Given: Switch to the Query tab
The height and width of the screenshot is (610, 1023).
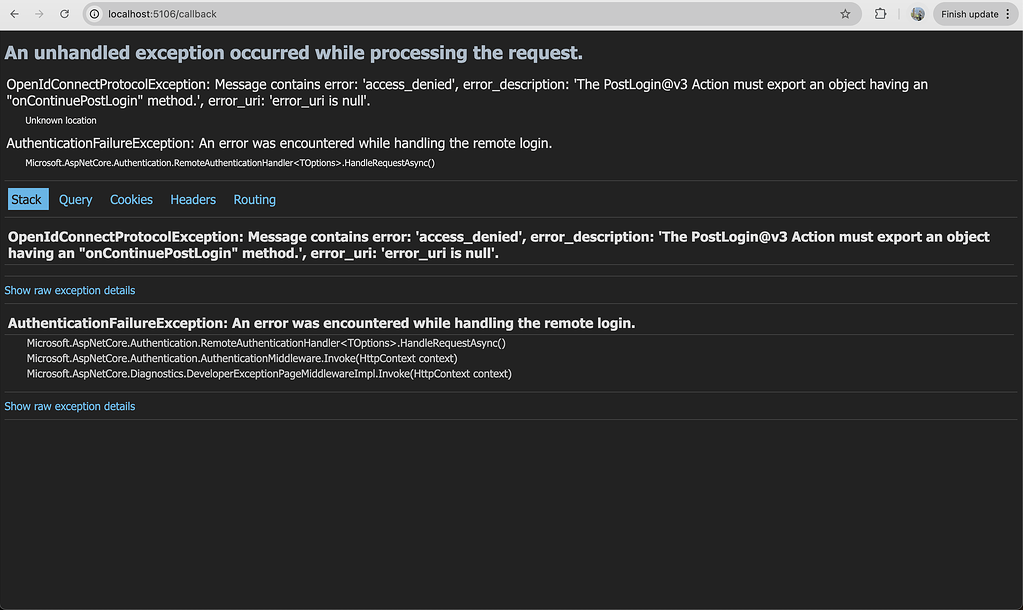Looking at the screenshot, I should (x=75, y=200).
